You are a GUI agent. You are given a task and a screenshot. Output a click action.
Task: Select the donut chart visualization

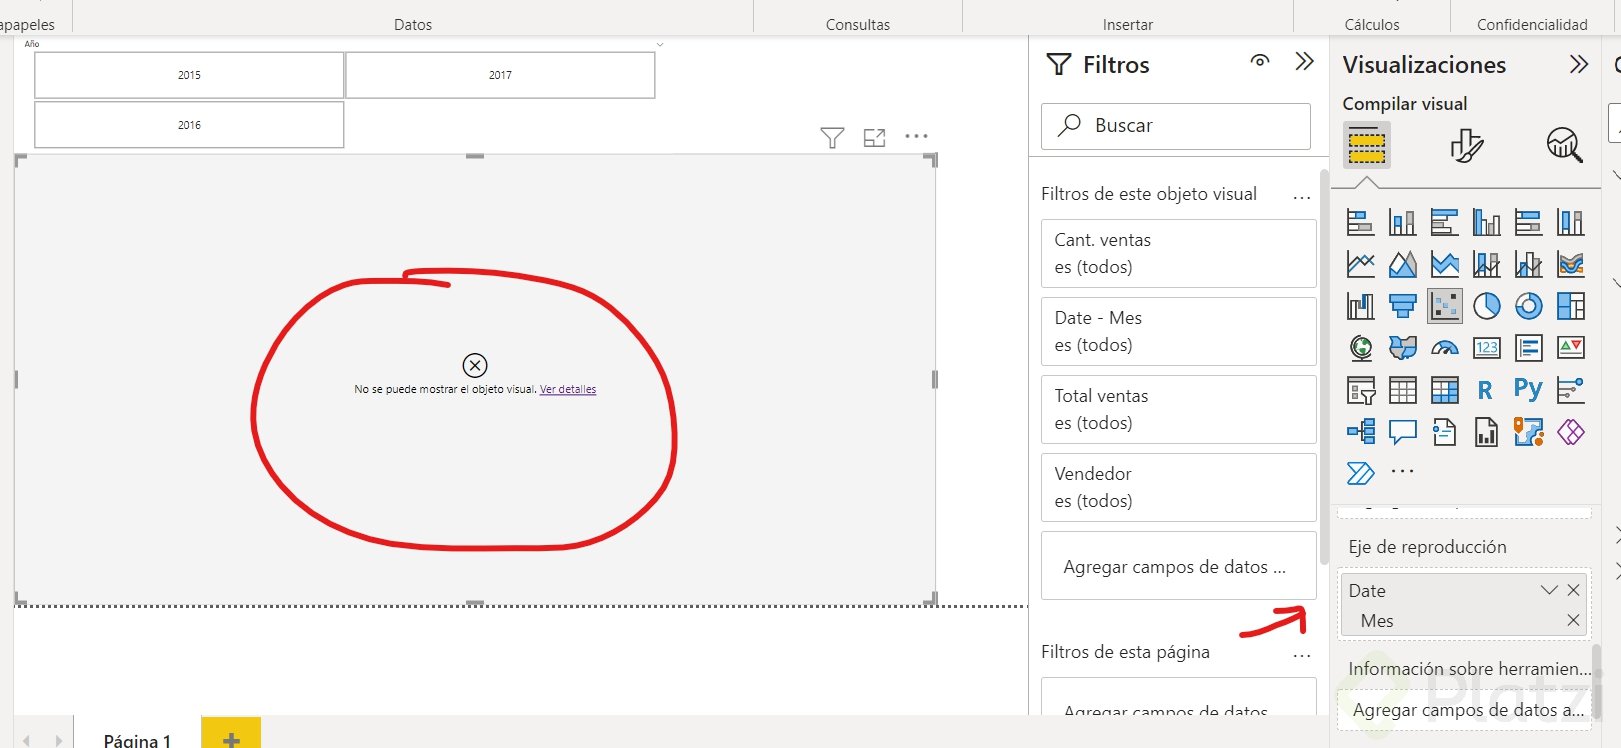click(1528, 306)
